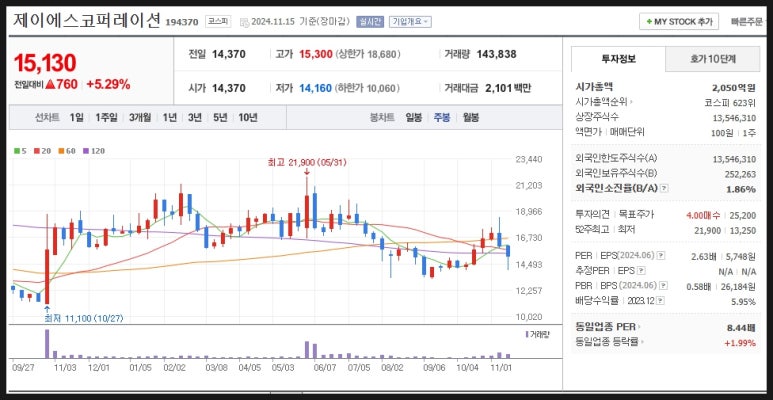Click the 23,440 price axis label
Screen dimensions: 773x400
coord(528,159)
